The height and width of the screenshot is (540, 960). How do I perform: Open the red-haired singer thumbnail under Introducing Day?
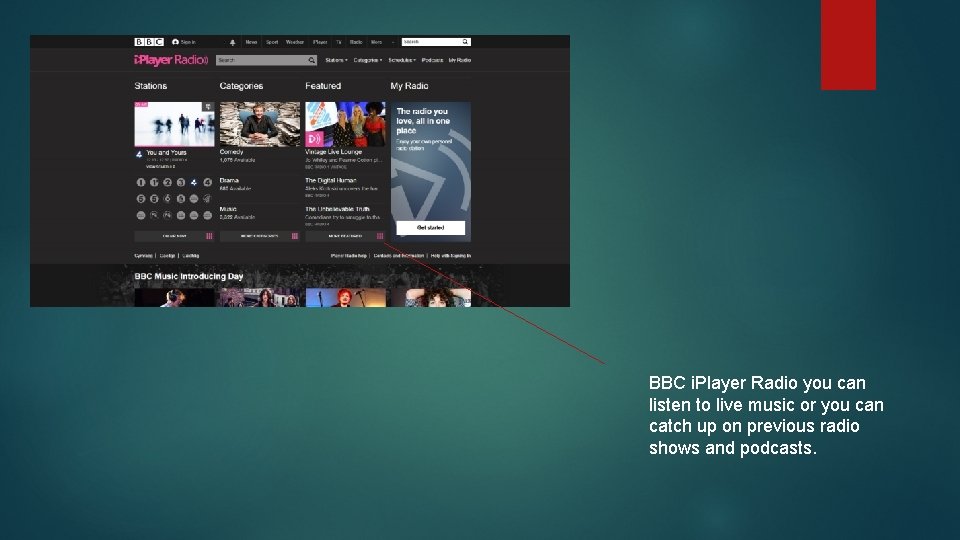click(345, 298)
